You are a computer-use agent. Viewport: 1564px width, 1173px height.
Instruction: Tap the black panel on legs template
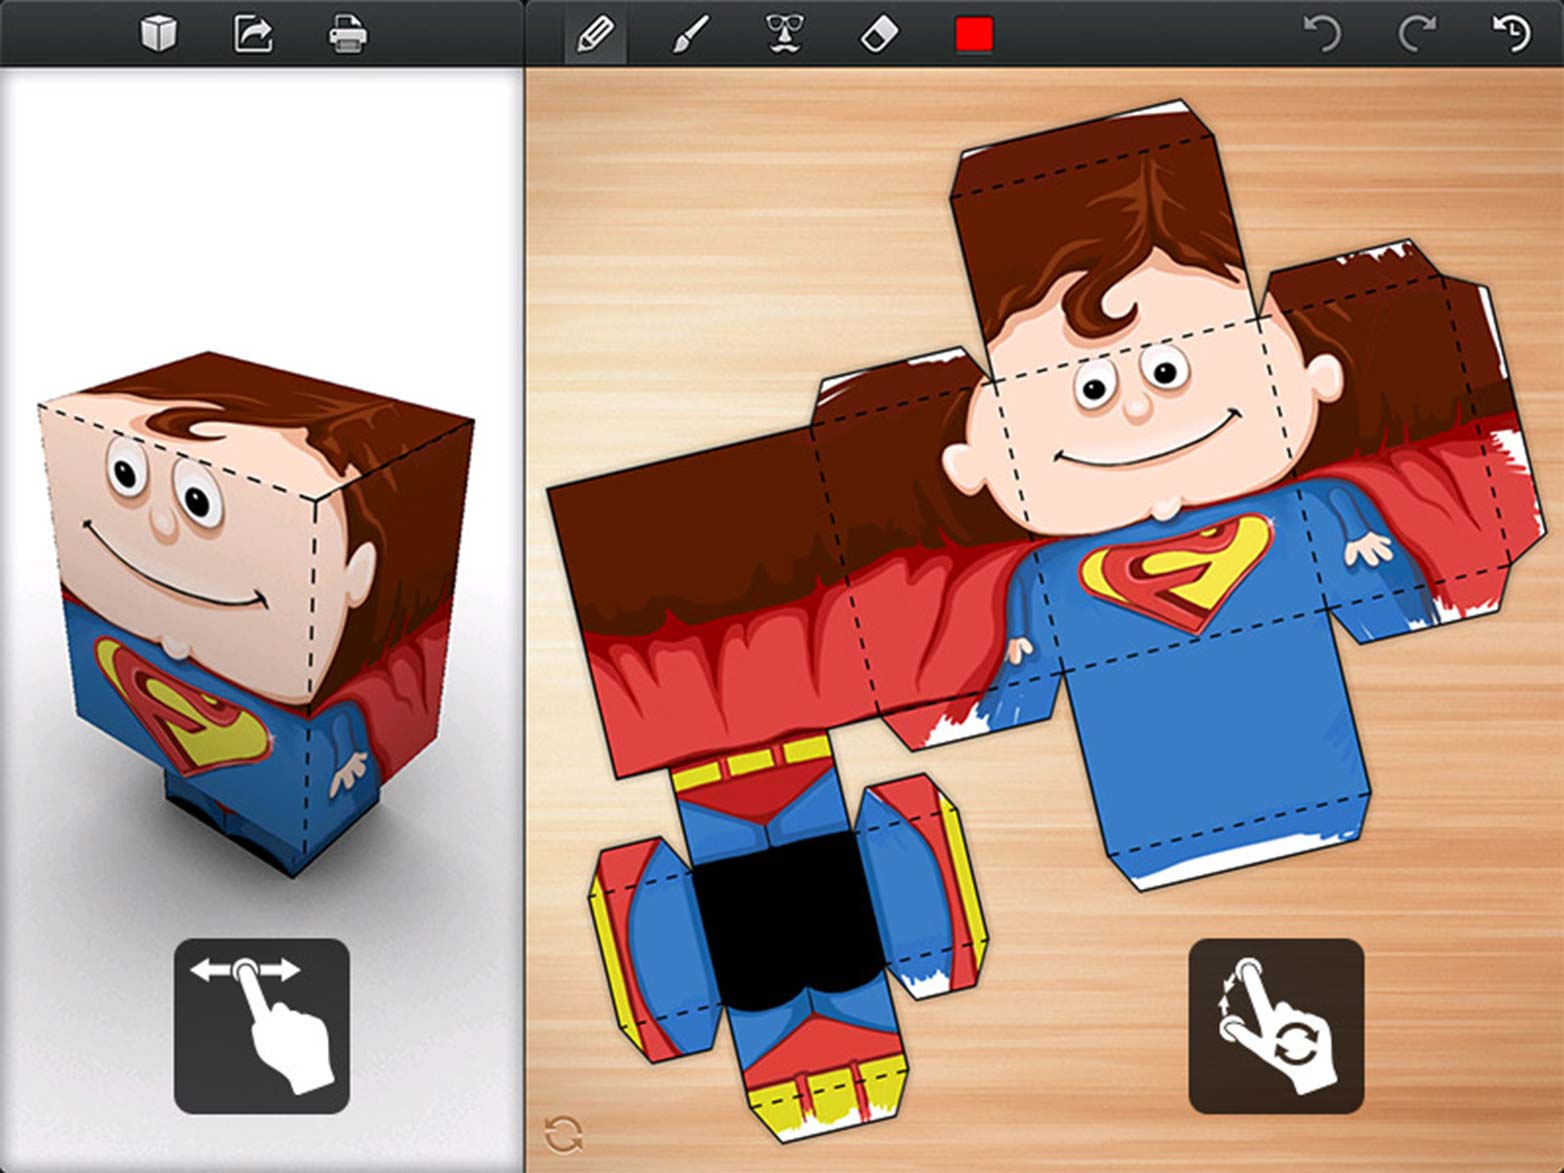point(788,920)
